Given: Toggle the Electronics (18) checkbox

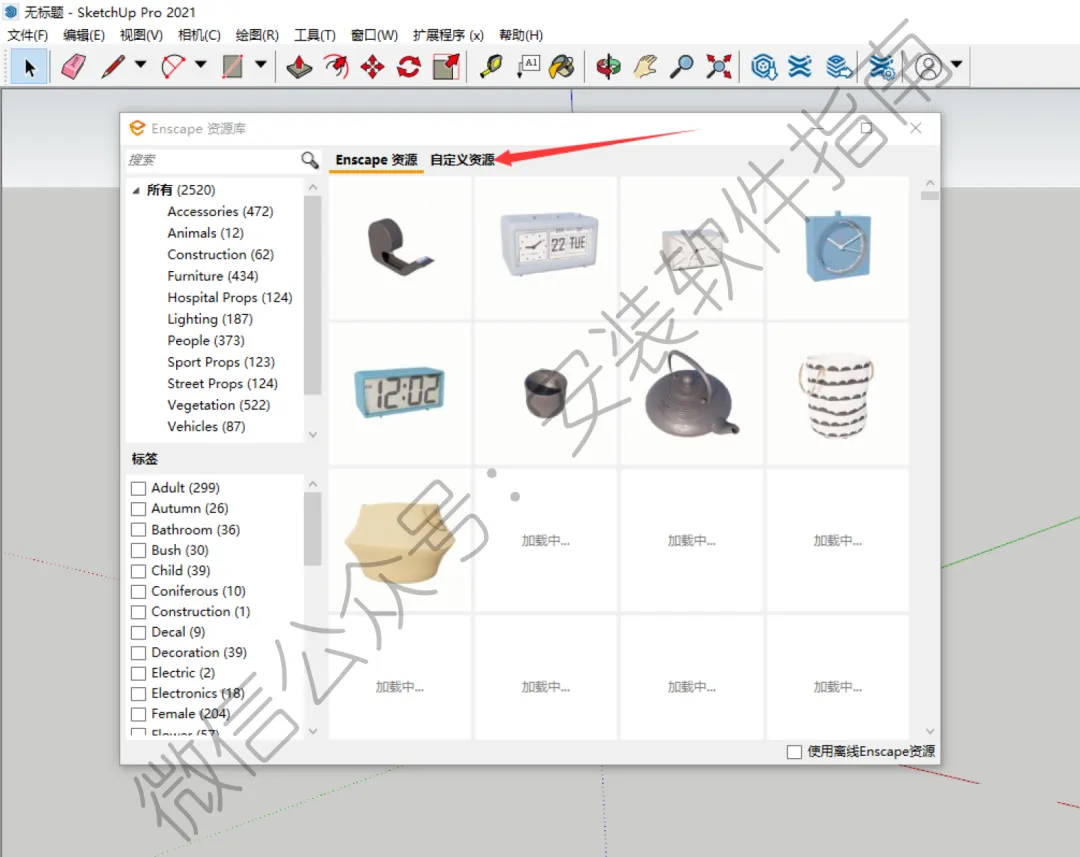Looking at the screenshot, I should (138, 694).
